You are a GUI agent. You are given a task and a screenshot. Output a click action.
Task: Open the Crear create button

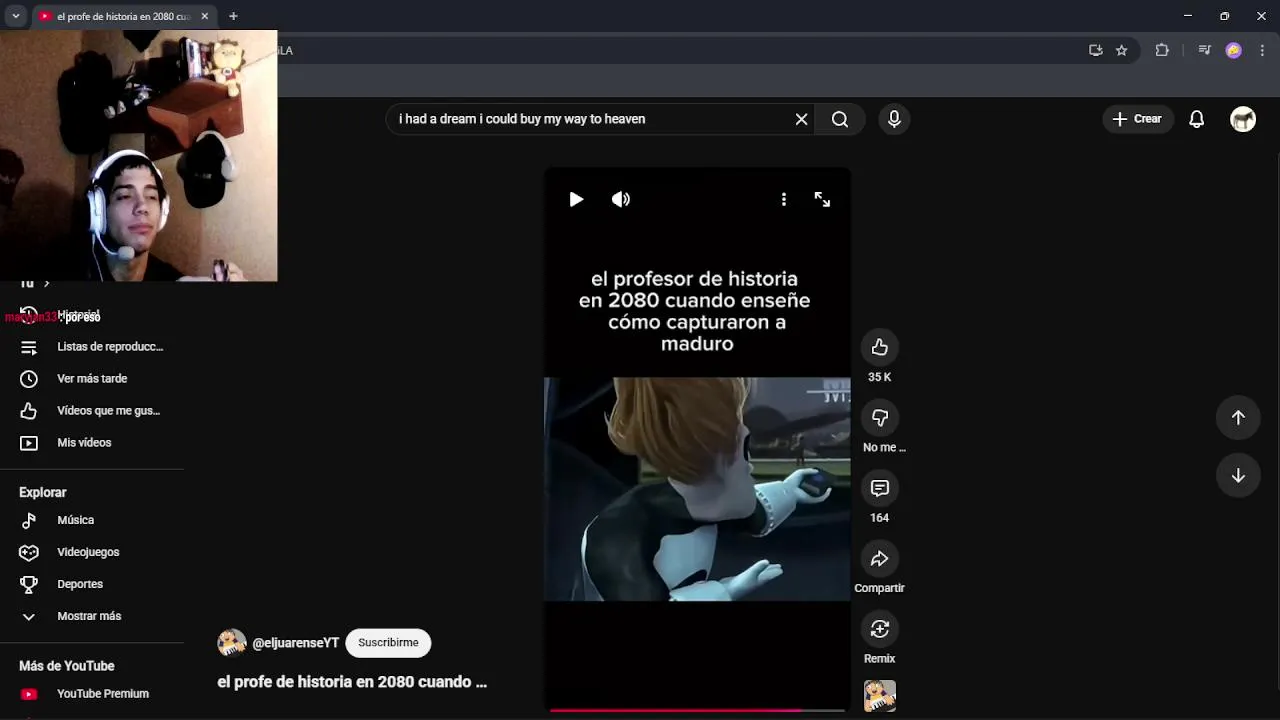[1137, 119]
